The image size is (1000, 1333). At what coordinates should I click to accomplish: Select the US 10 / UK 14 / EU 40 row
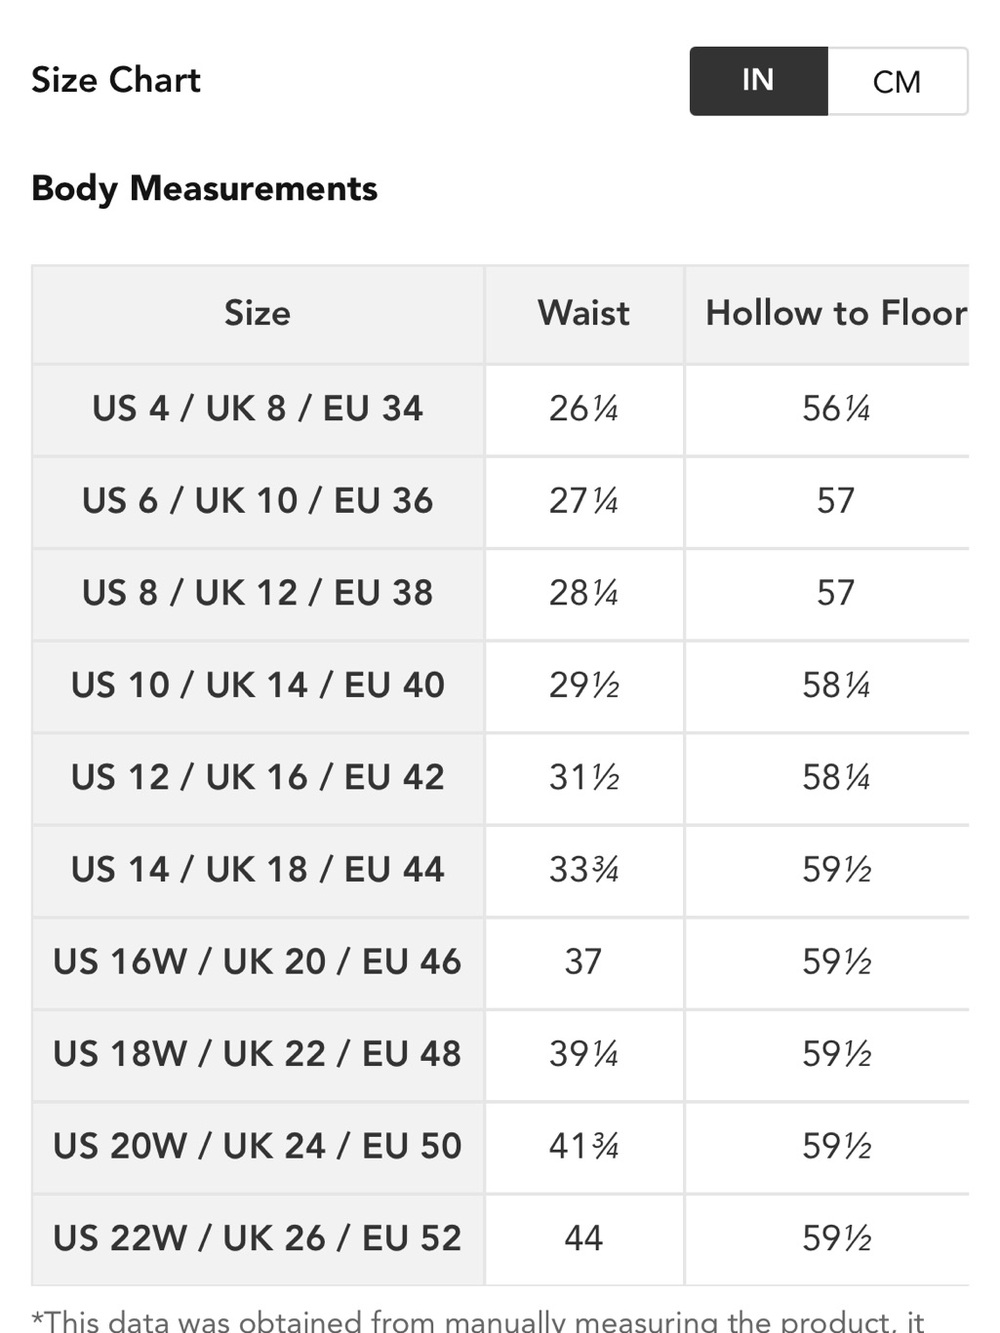500,686
